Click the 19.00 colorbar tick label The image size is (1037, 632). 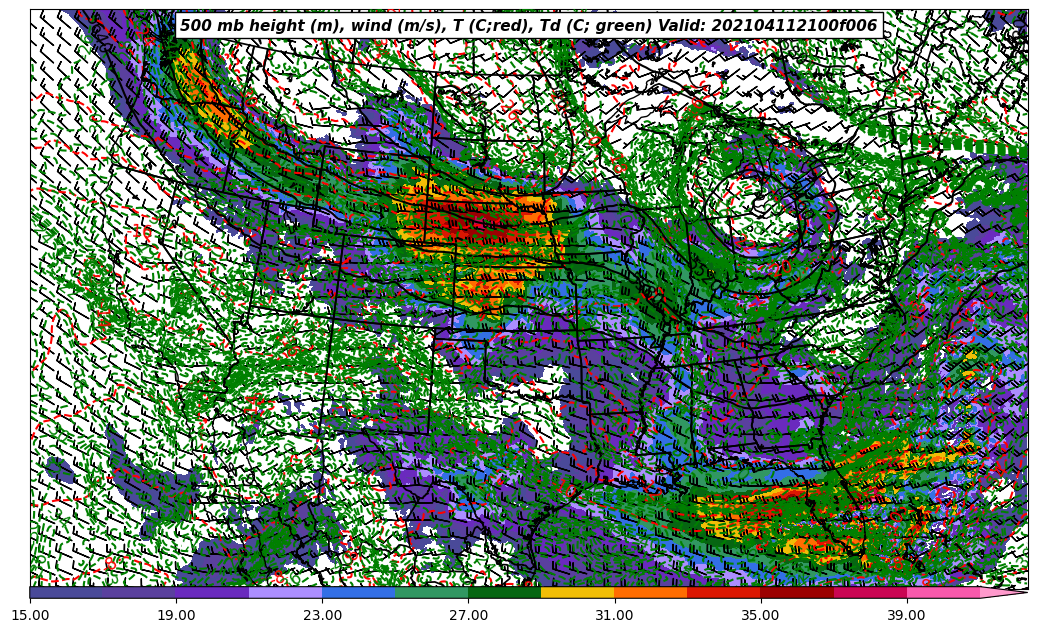click(176, 614)
